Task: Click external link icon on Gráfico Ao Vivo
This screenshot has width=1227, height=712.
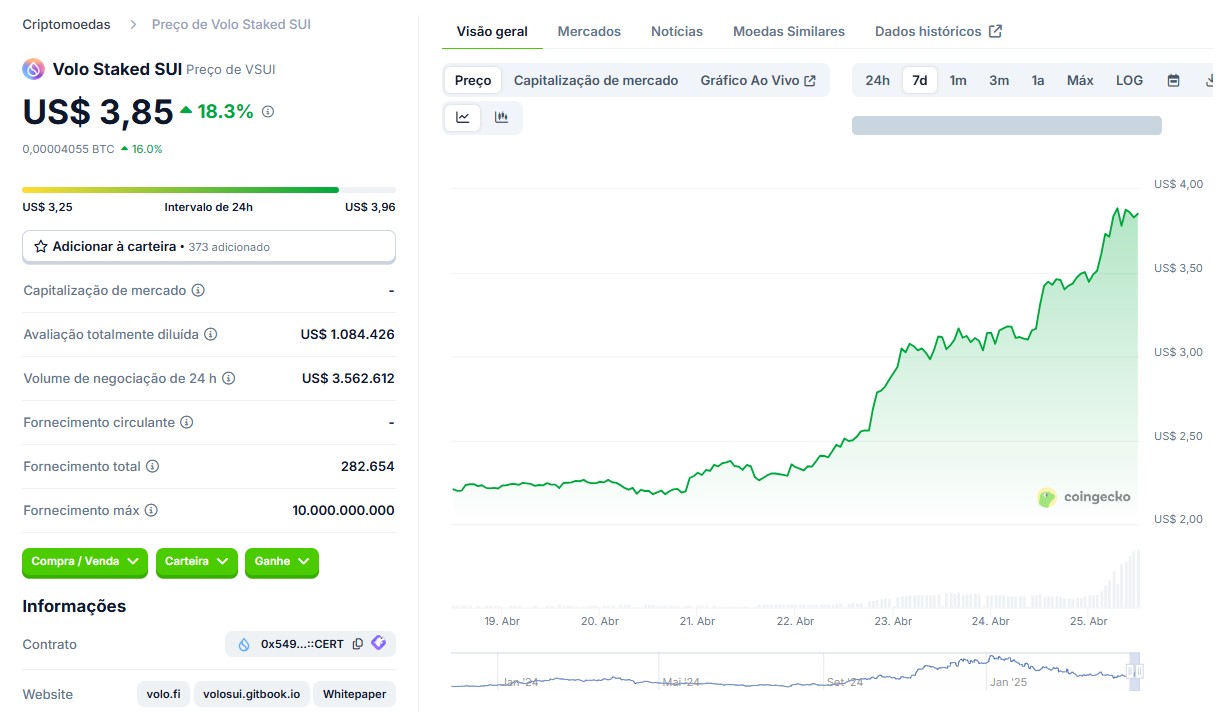Action: (x=810, y=80)
